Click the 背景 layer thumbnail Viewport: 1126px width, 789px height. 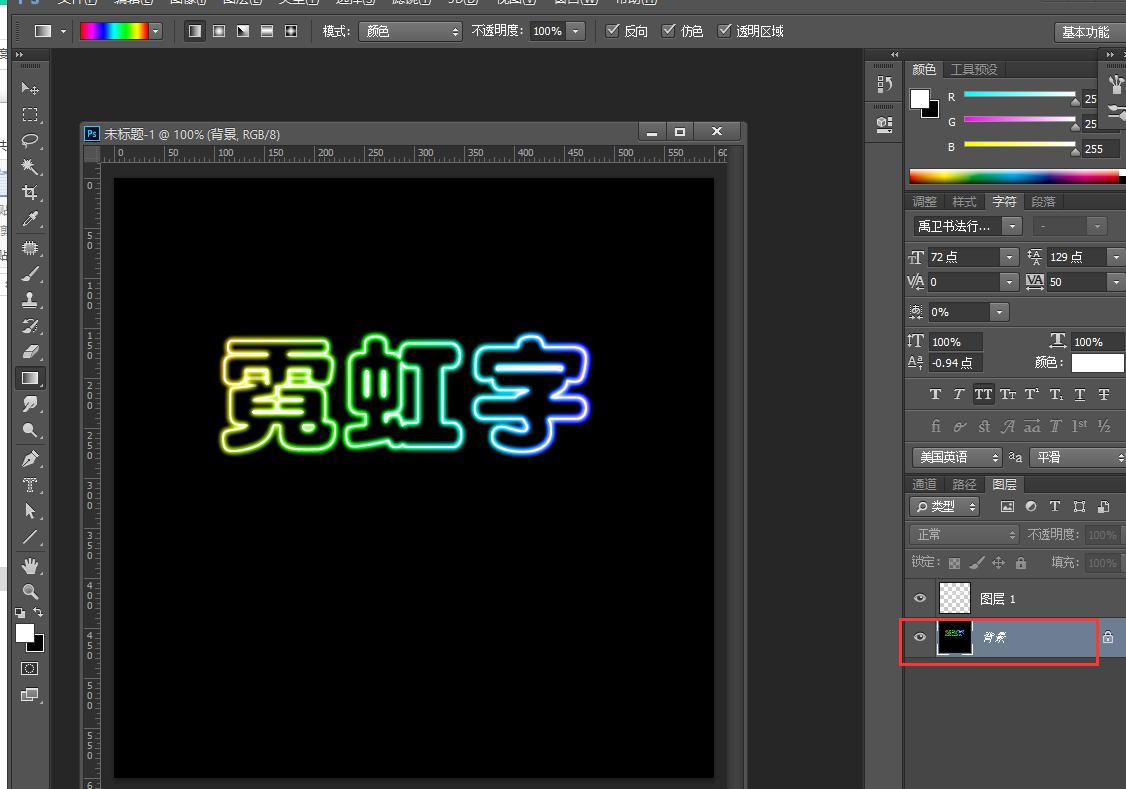pyautogui.click(x=954, y=638)
